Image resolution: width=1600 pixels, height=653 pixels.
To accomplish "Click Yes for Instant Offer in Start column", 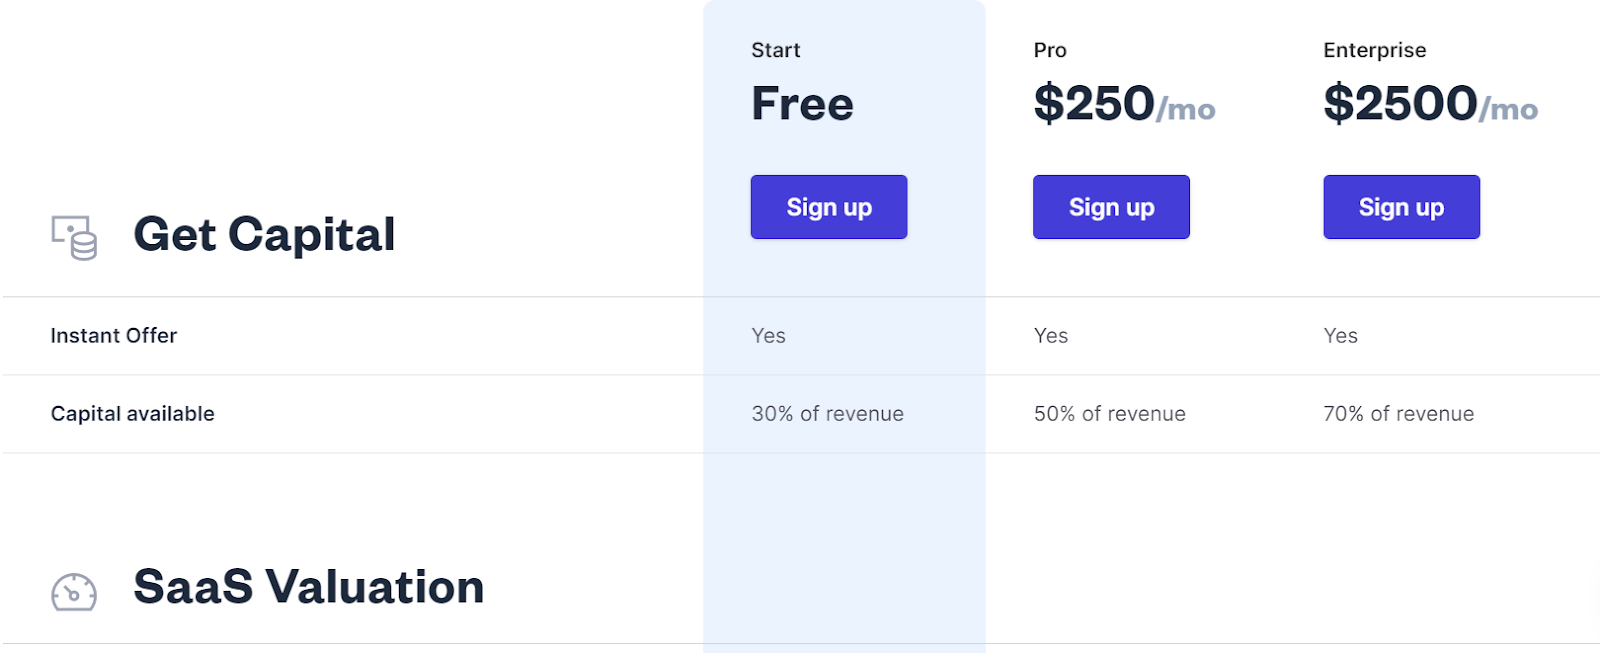I will tap(768, 336).
